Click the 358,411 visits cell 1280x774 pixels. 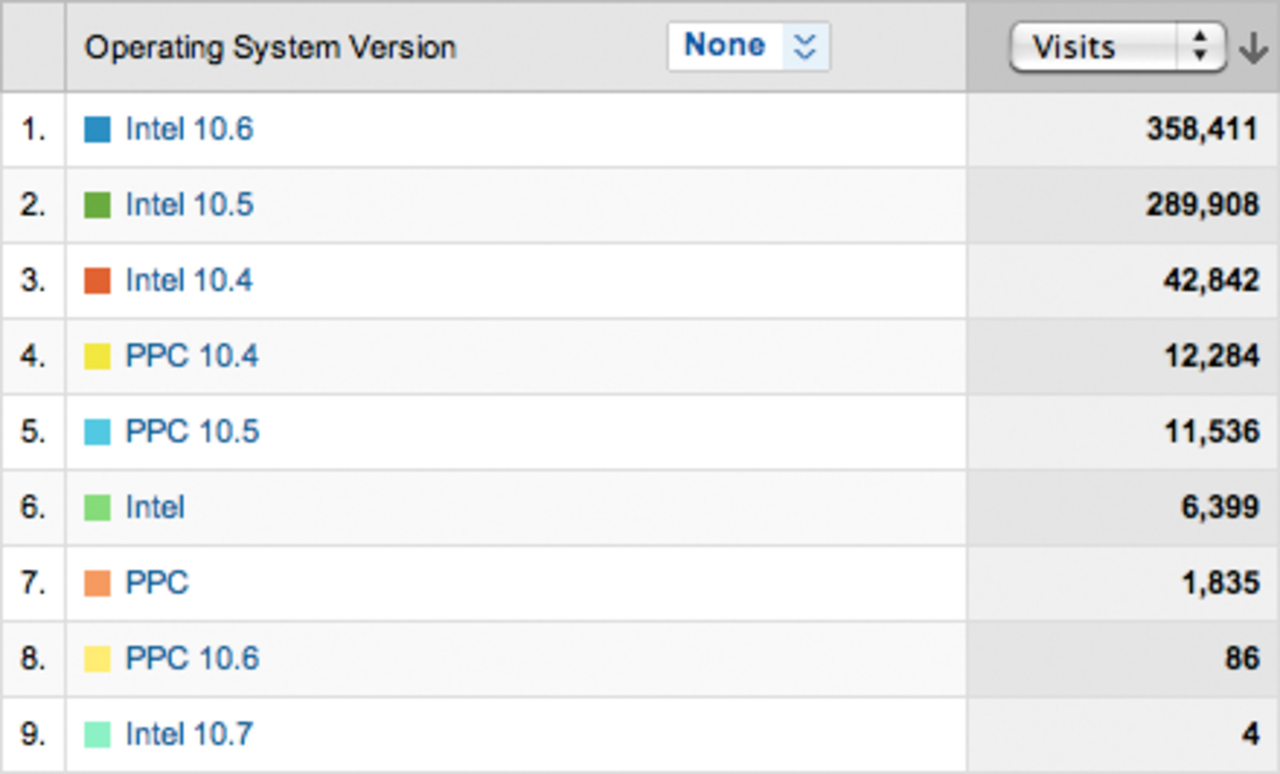(x=1201, y=129)
